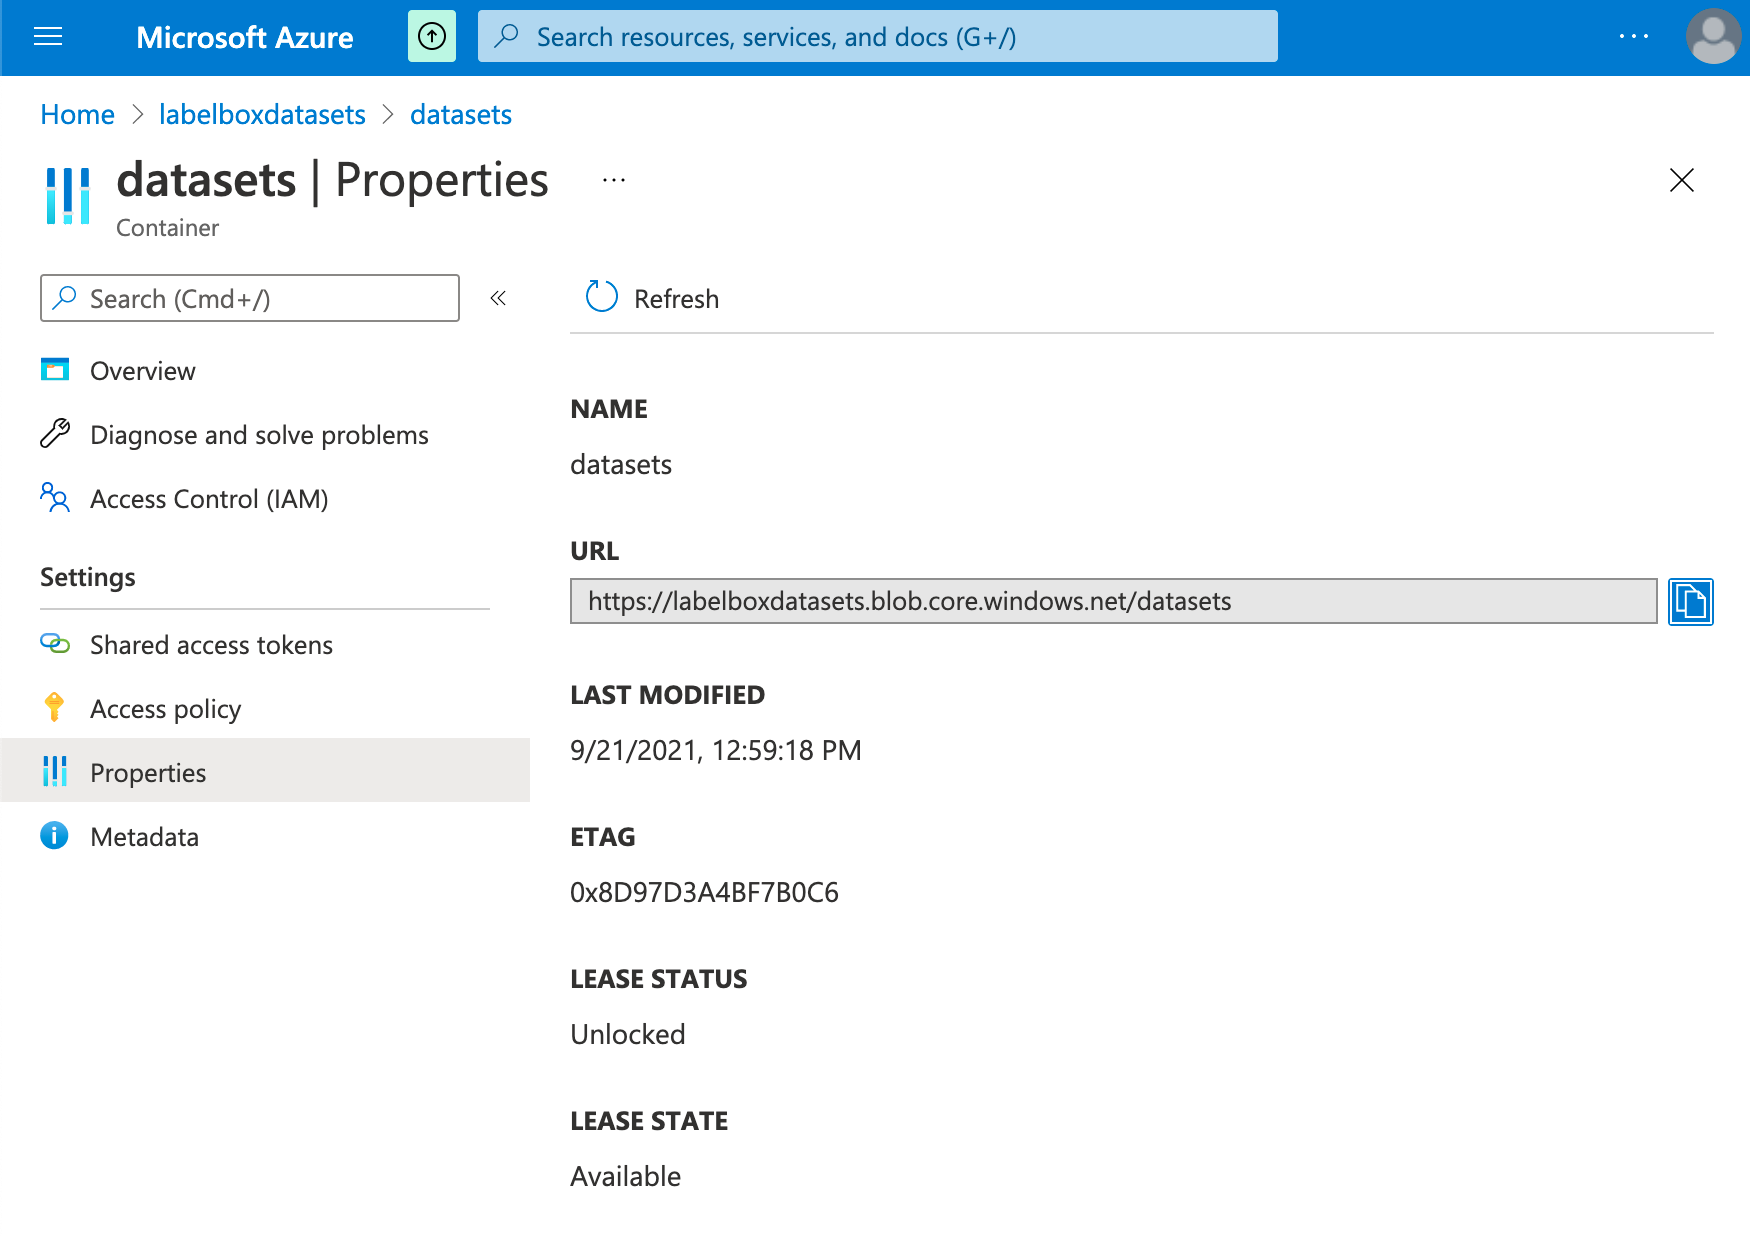Select Properties in Settings menu
This screenshot has height=1236, width=1750.
[x=265, y=770]
